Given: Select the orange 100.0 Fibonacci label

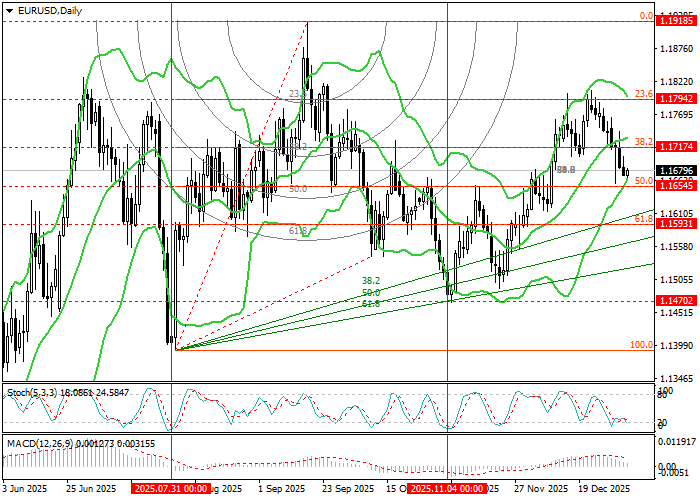Looking at the screenshot, I should 642,345.
